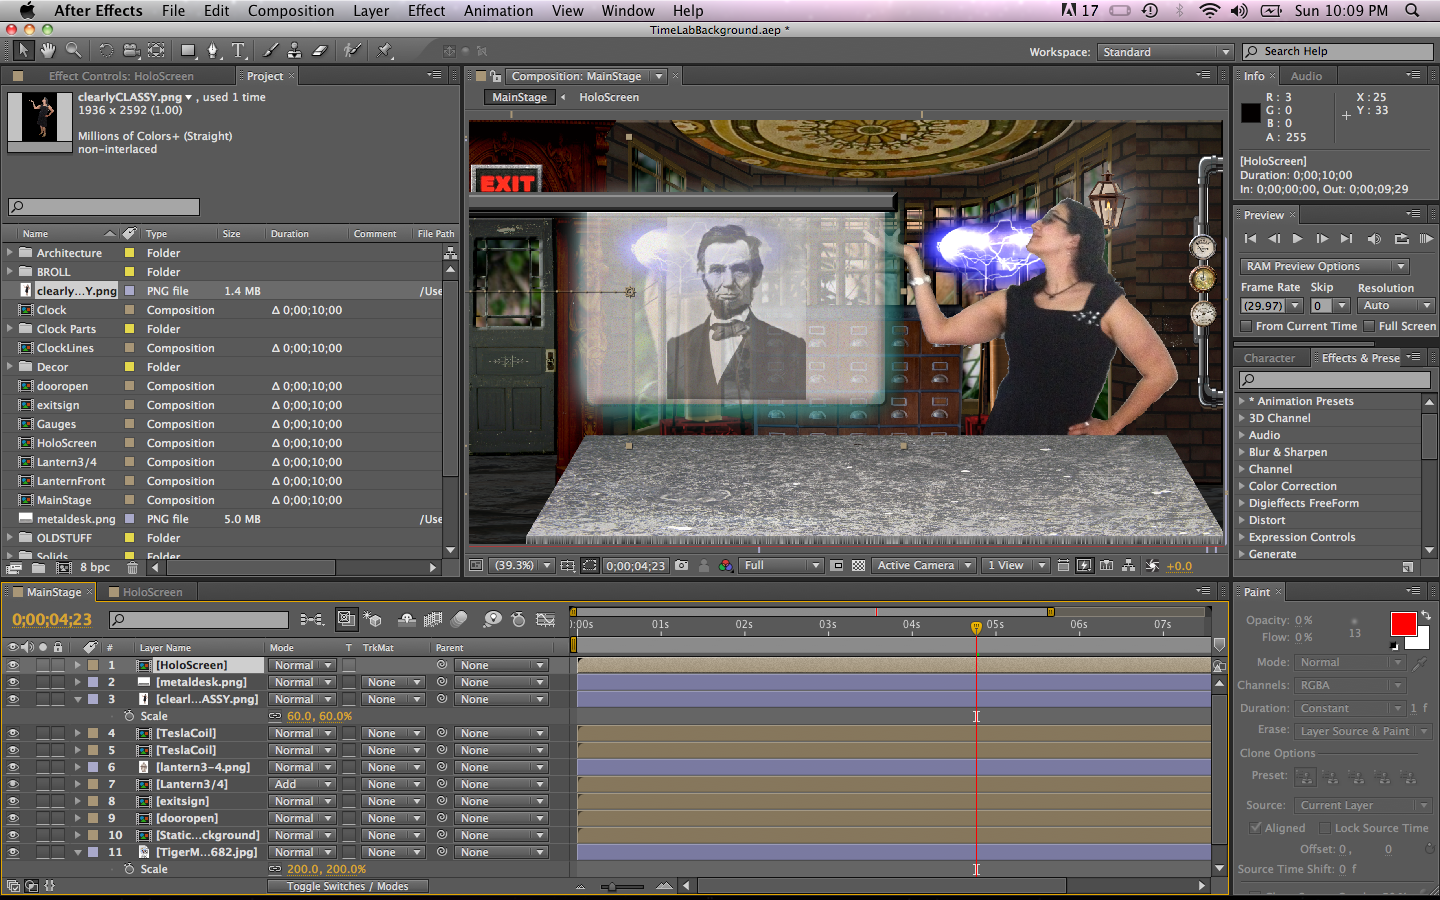
Task: Check the Aligned option in Paint panel
Action: (x=1257, y=827)
